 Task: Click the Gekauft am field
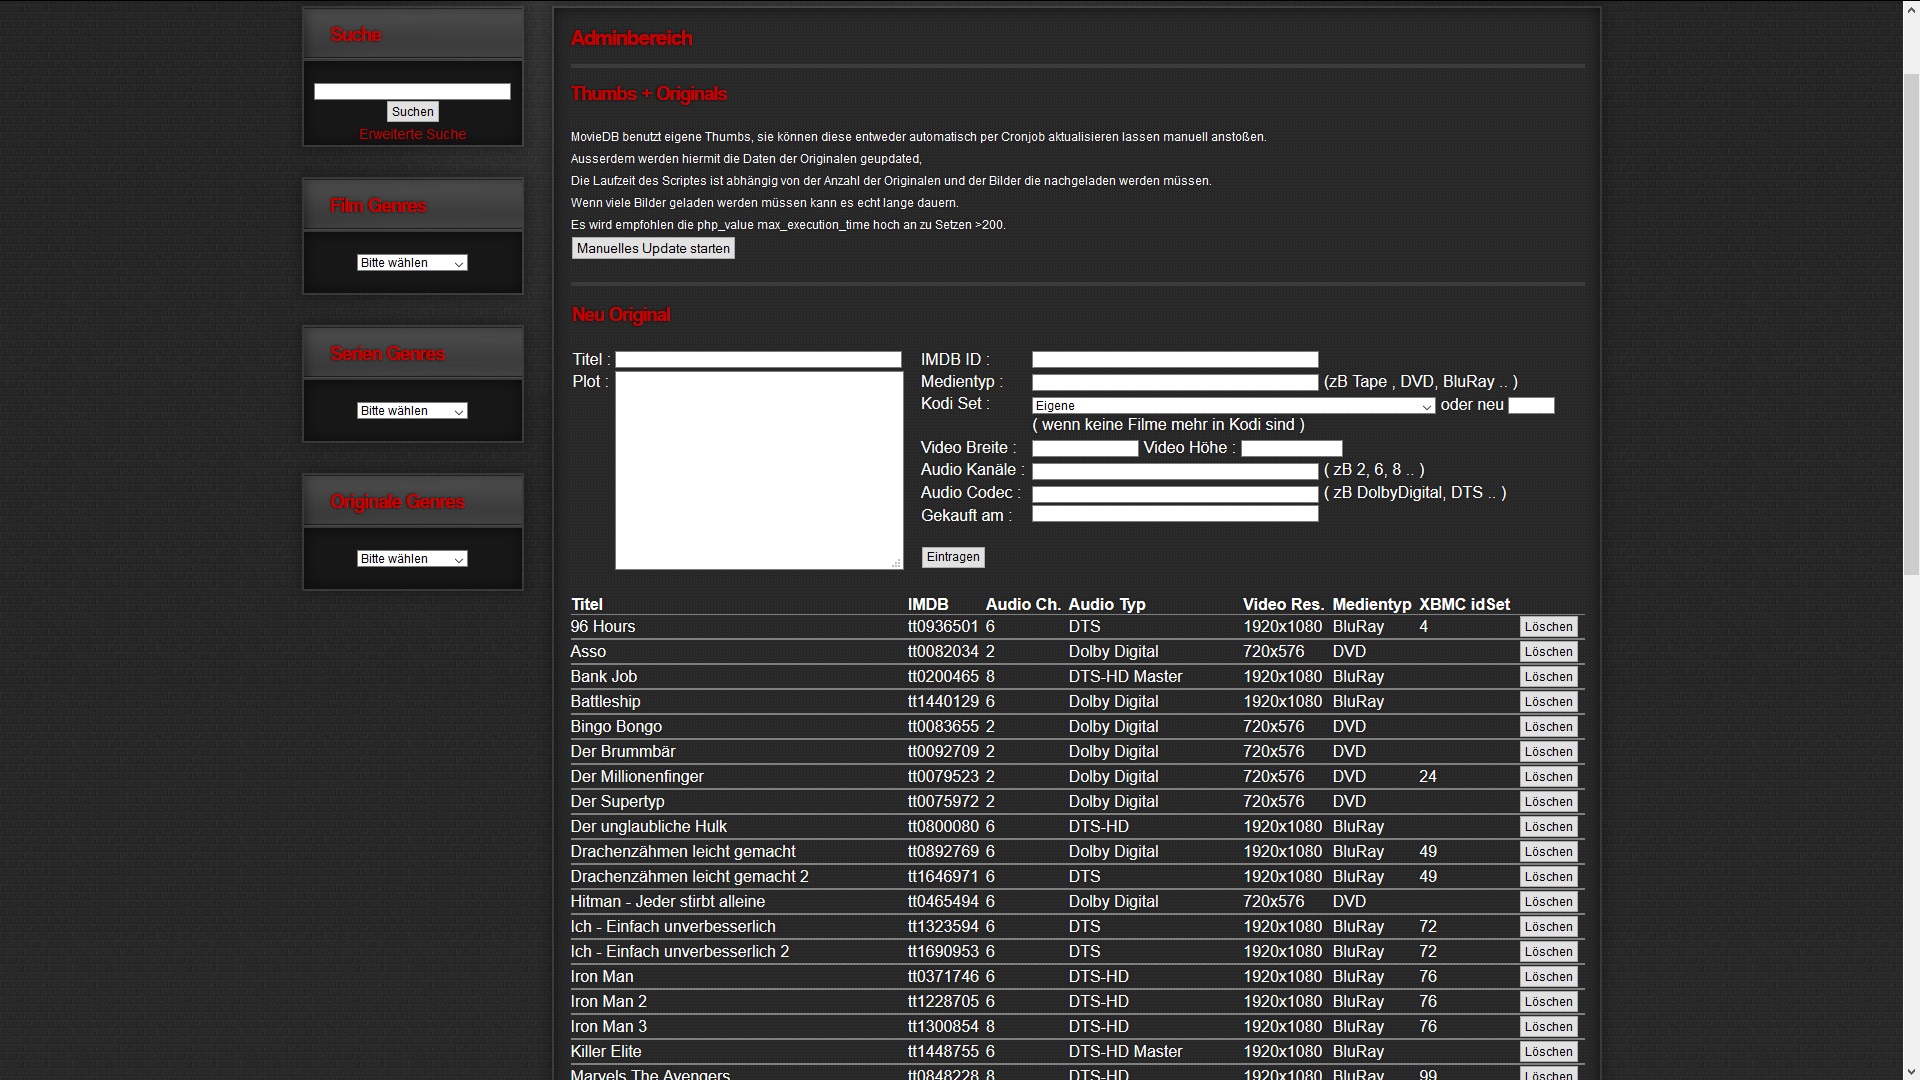point(1174,514)
